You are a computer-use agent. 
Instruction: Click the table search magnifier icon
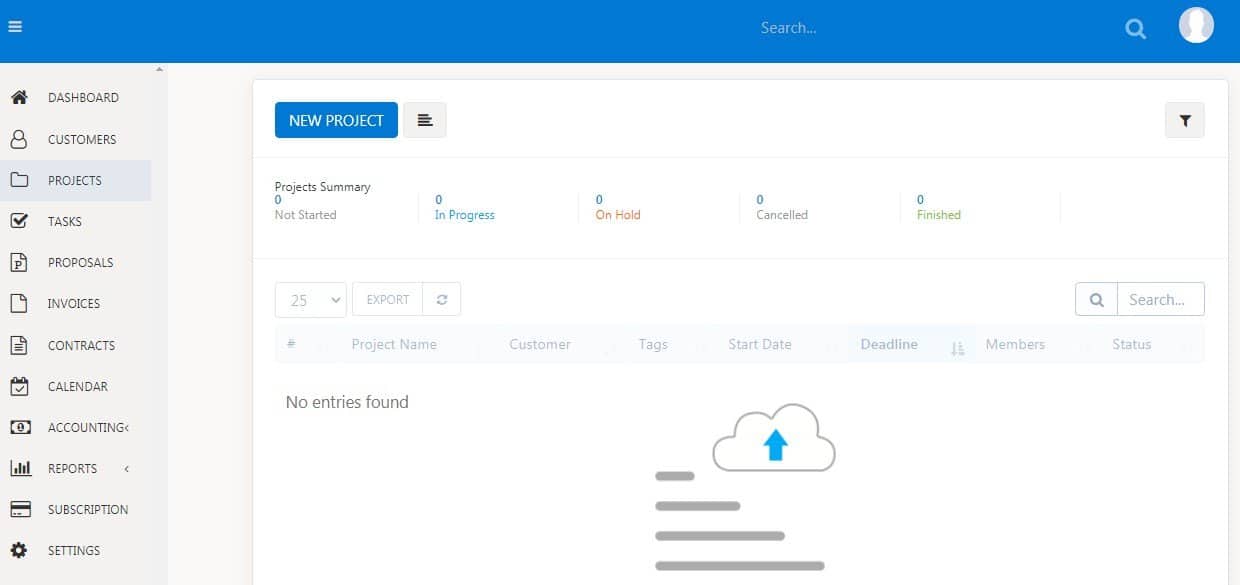click(1096, 299)
